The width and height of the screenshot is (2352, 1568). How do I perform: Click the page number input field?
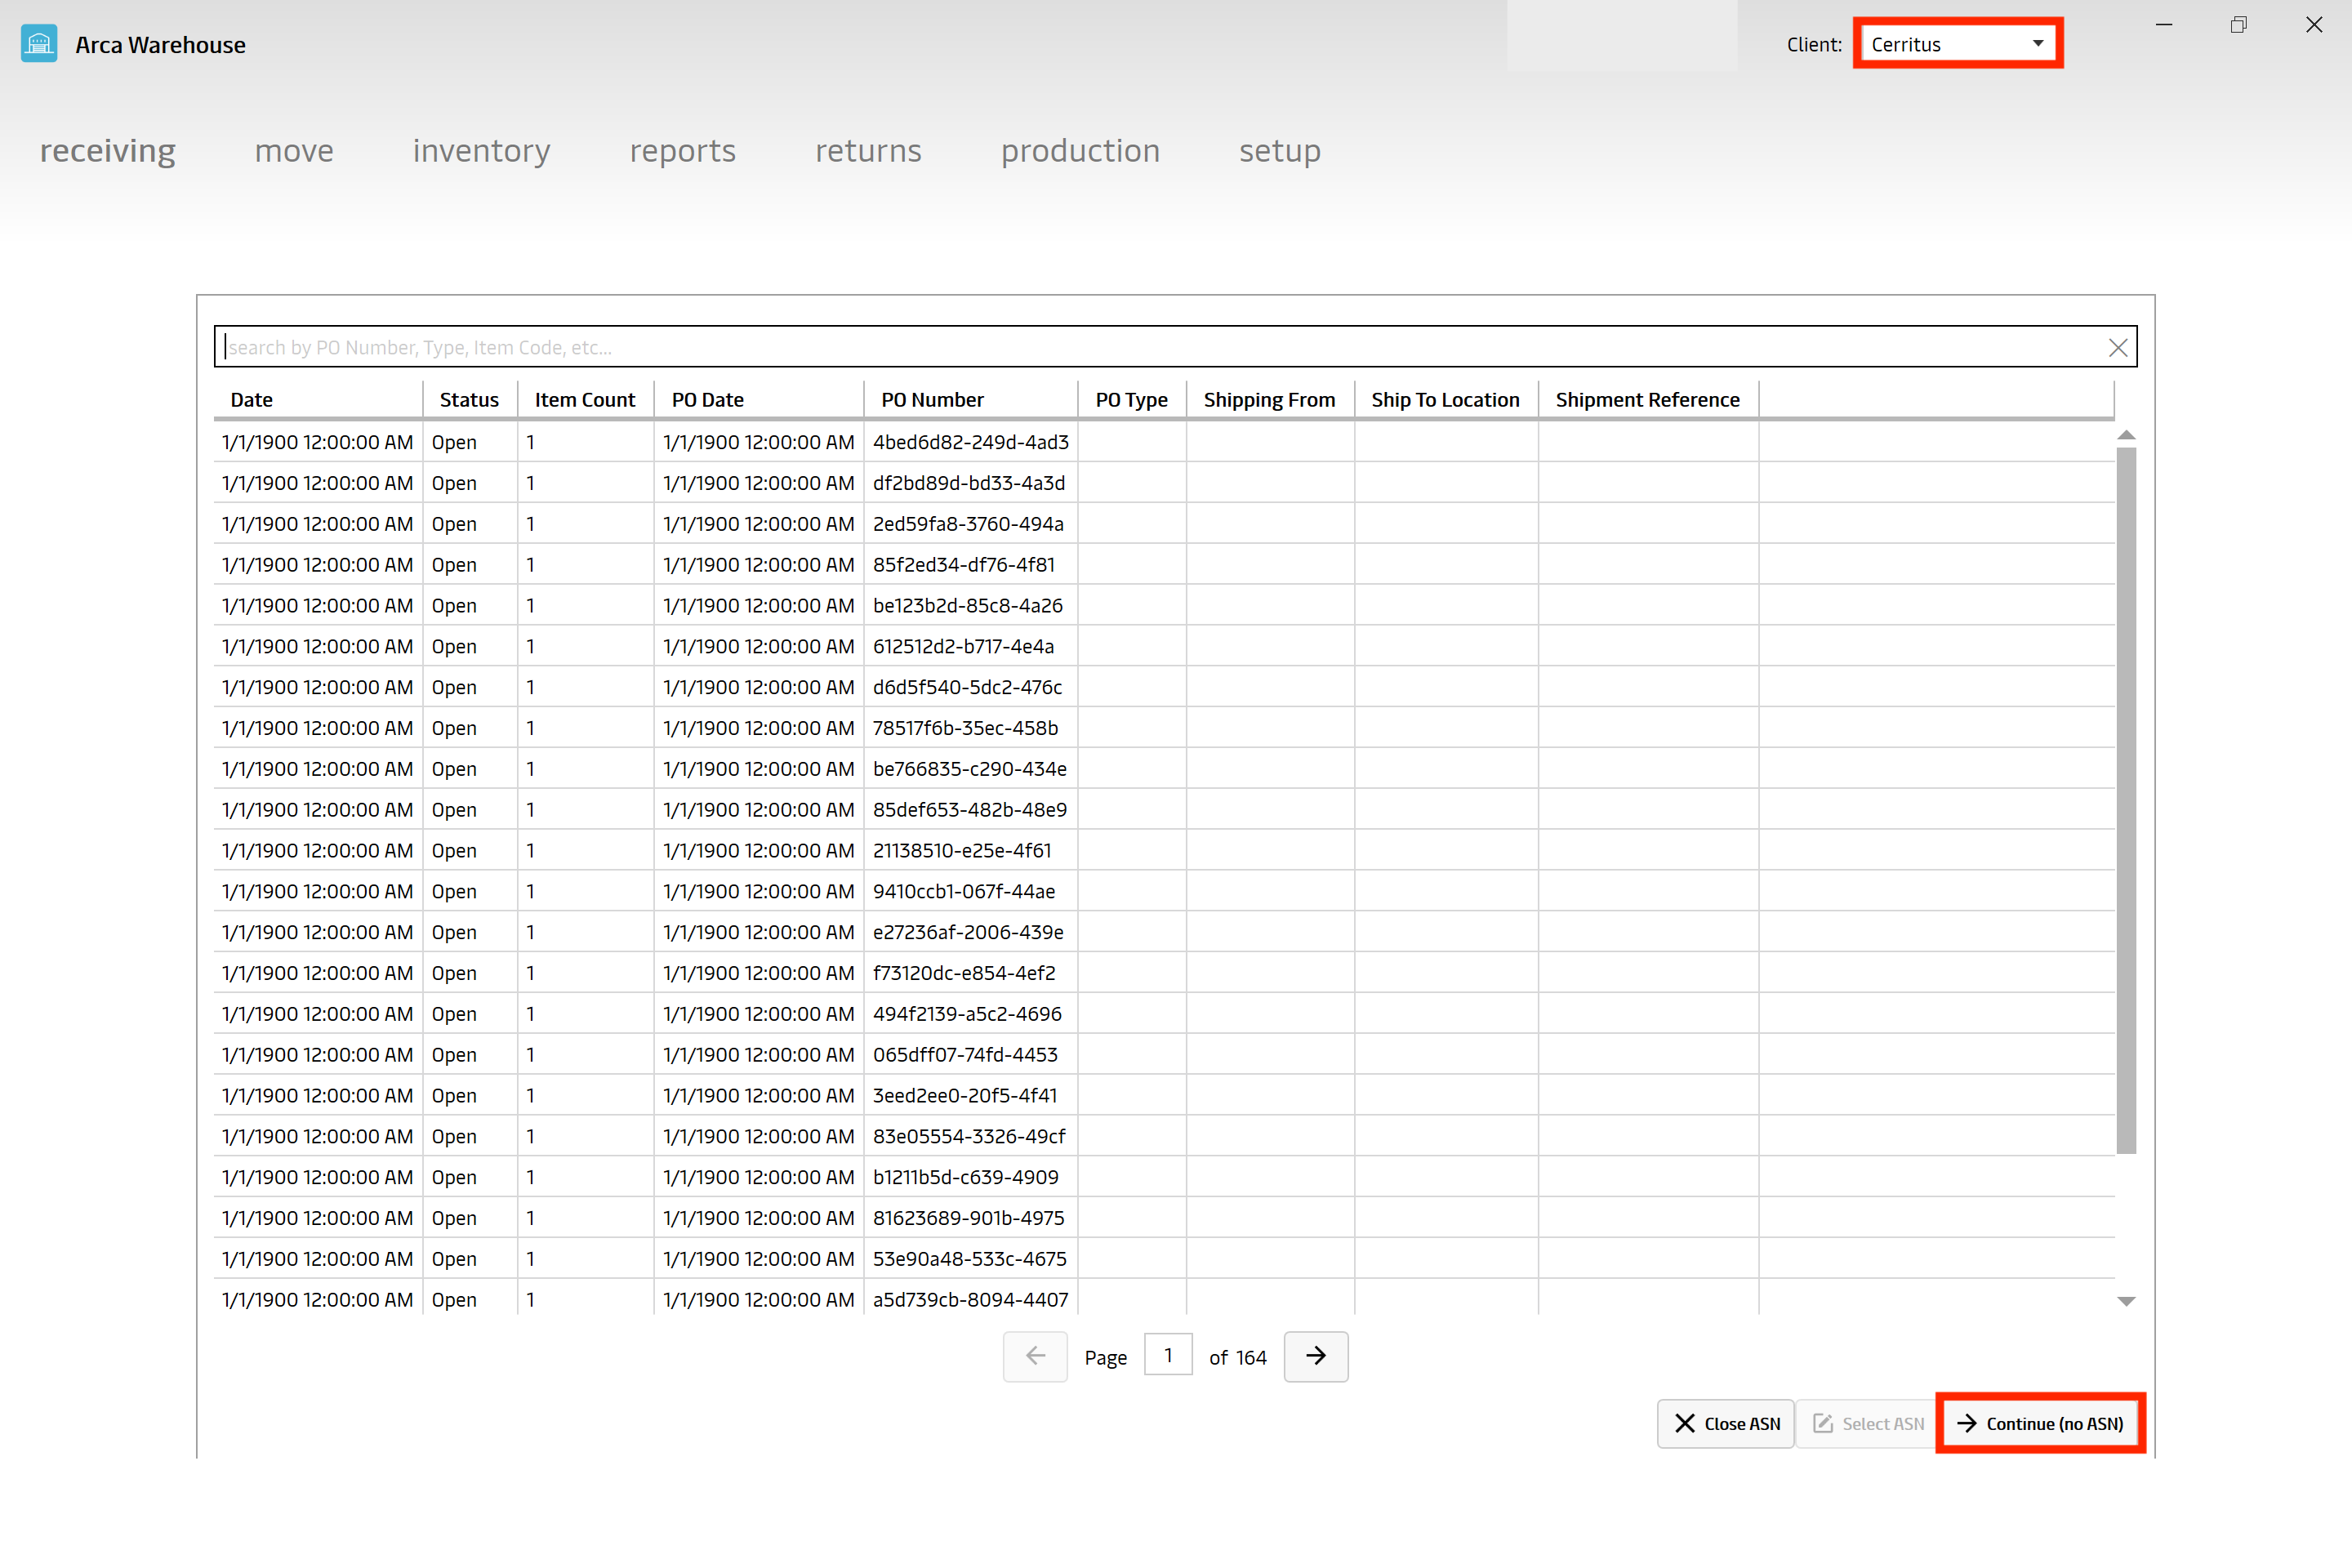[1169, 1356]
